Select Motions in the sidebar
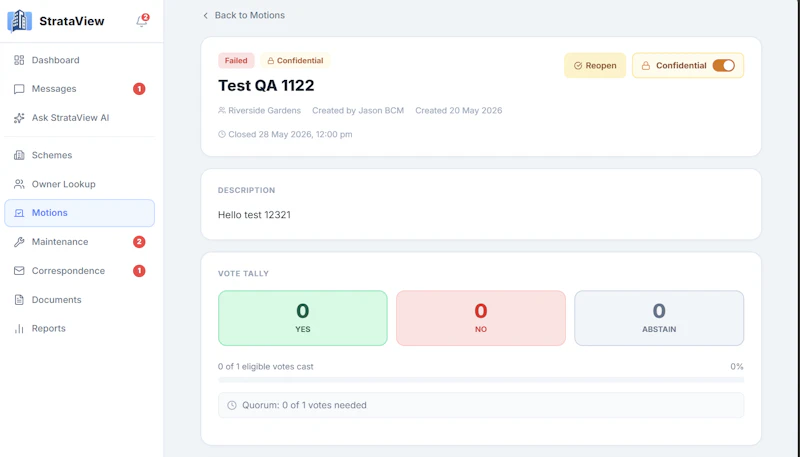Screen dimensions: 800x457 80,213
